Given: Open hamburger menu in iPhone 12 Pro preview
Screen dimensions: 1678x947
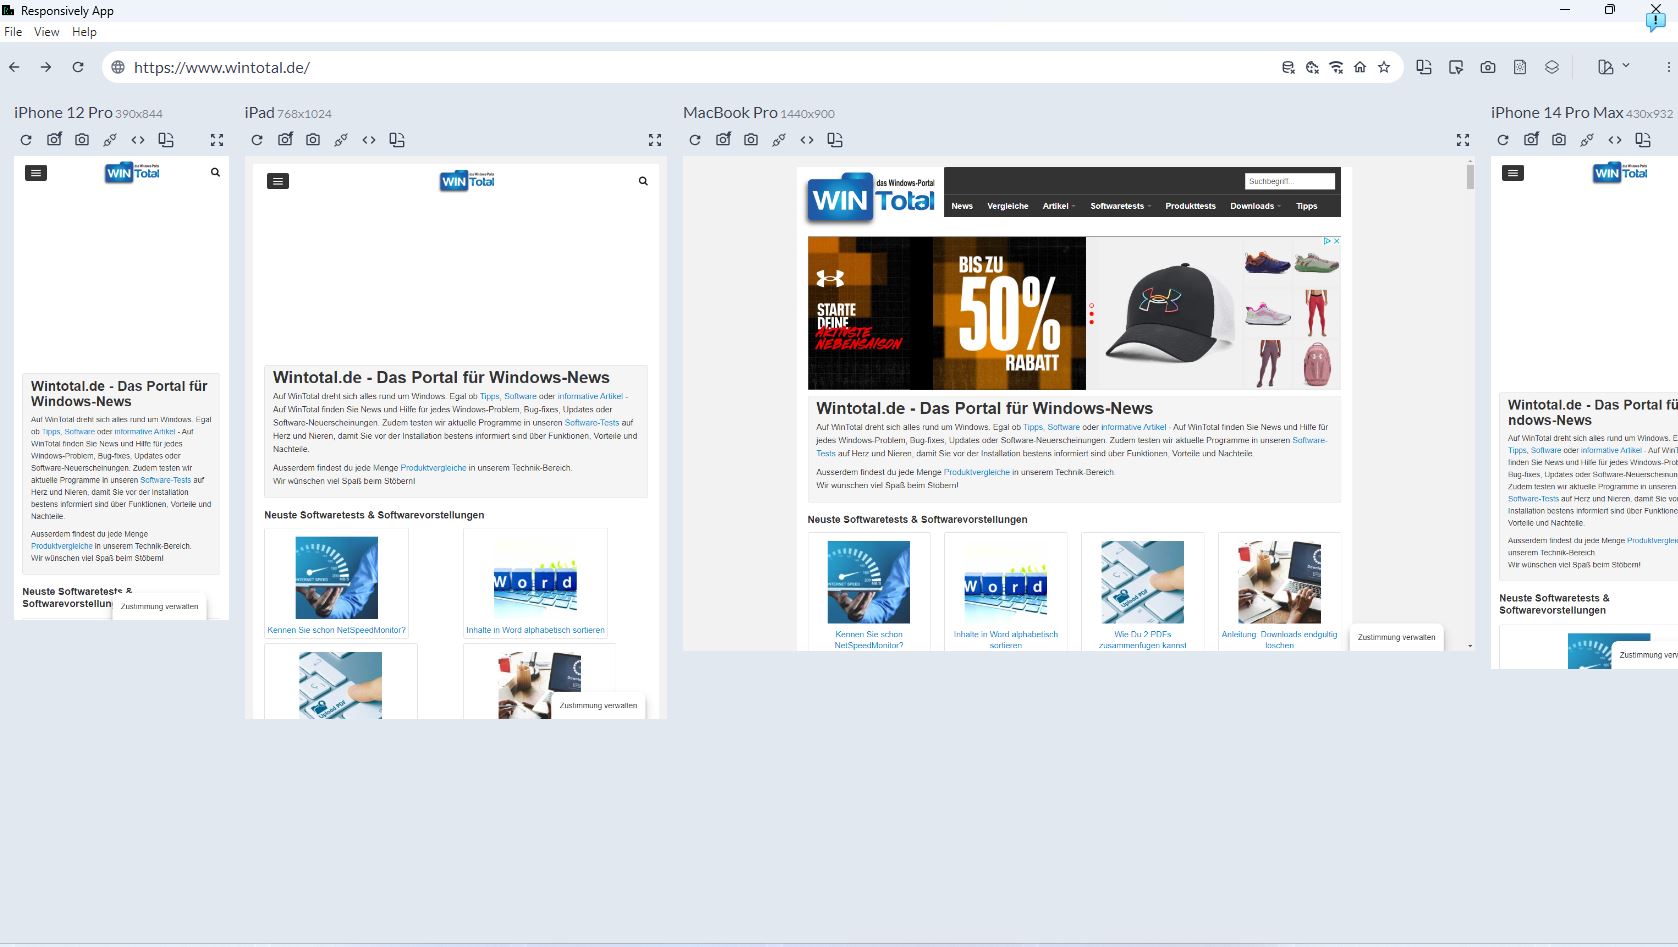Looking at the screenshot, I should click(x=36, y=173).
